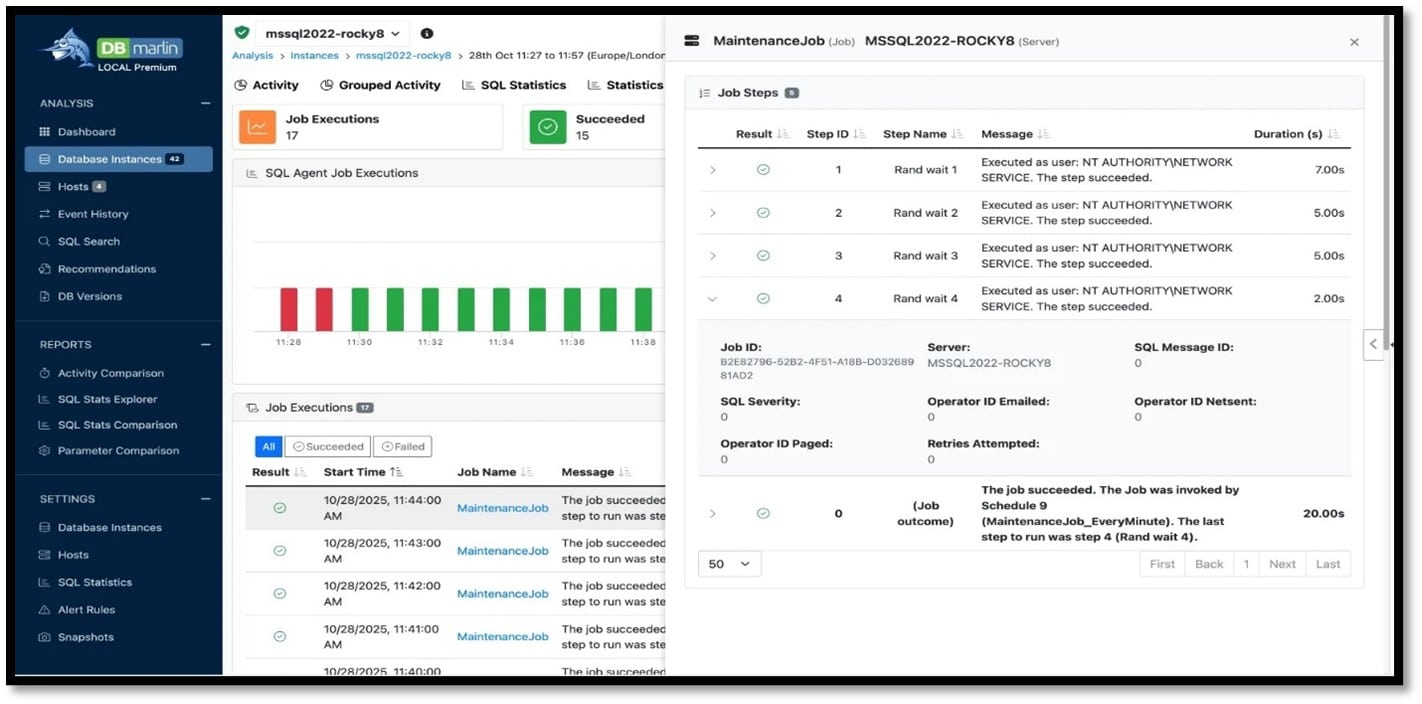This screenshot has height=704, width=1422.
Task: Toggle the Failed job filter
Action: 402,447
